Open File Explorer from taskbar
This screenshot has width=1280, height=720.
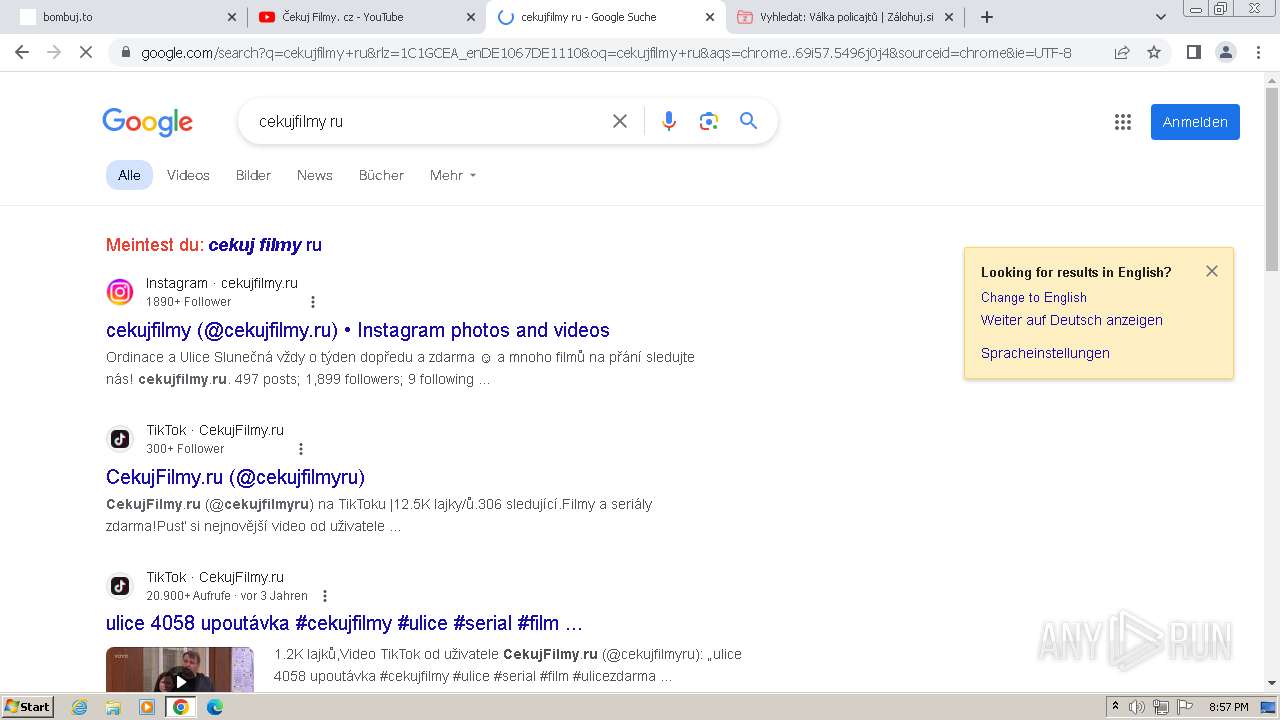113,707
